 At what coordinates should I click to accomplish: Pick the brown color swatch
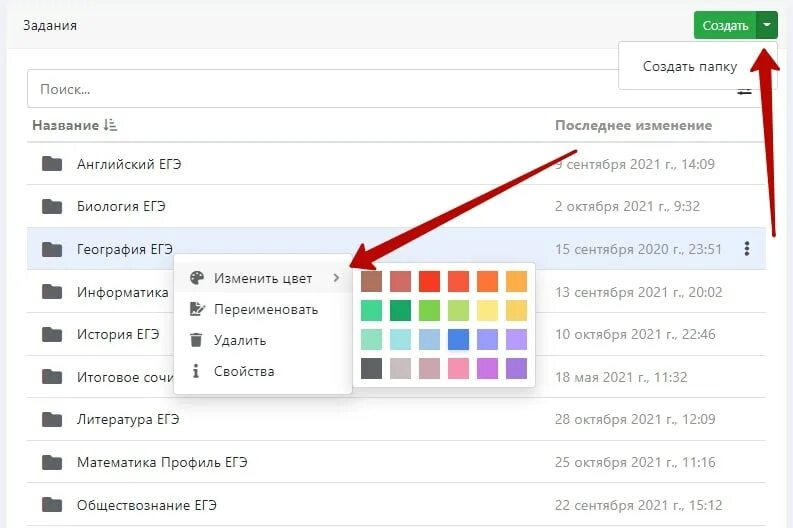tap(372, 281)
